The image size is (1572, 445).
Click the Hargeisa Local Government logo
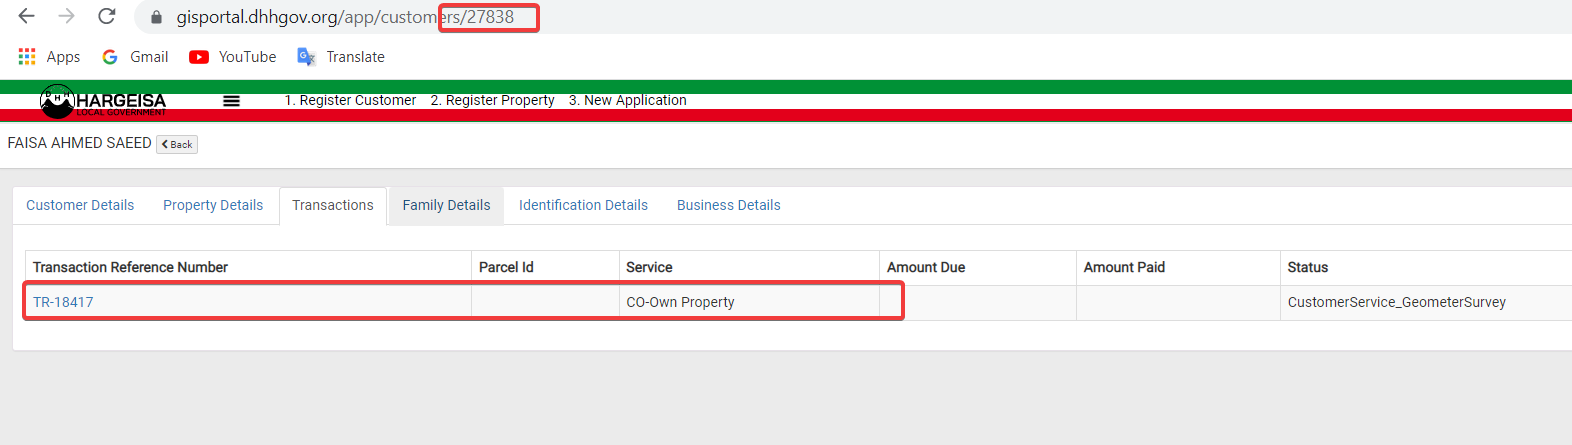click(x=103, y=101)
